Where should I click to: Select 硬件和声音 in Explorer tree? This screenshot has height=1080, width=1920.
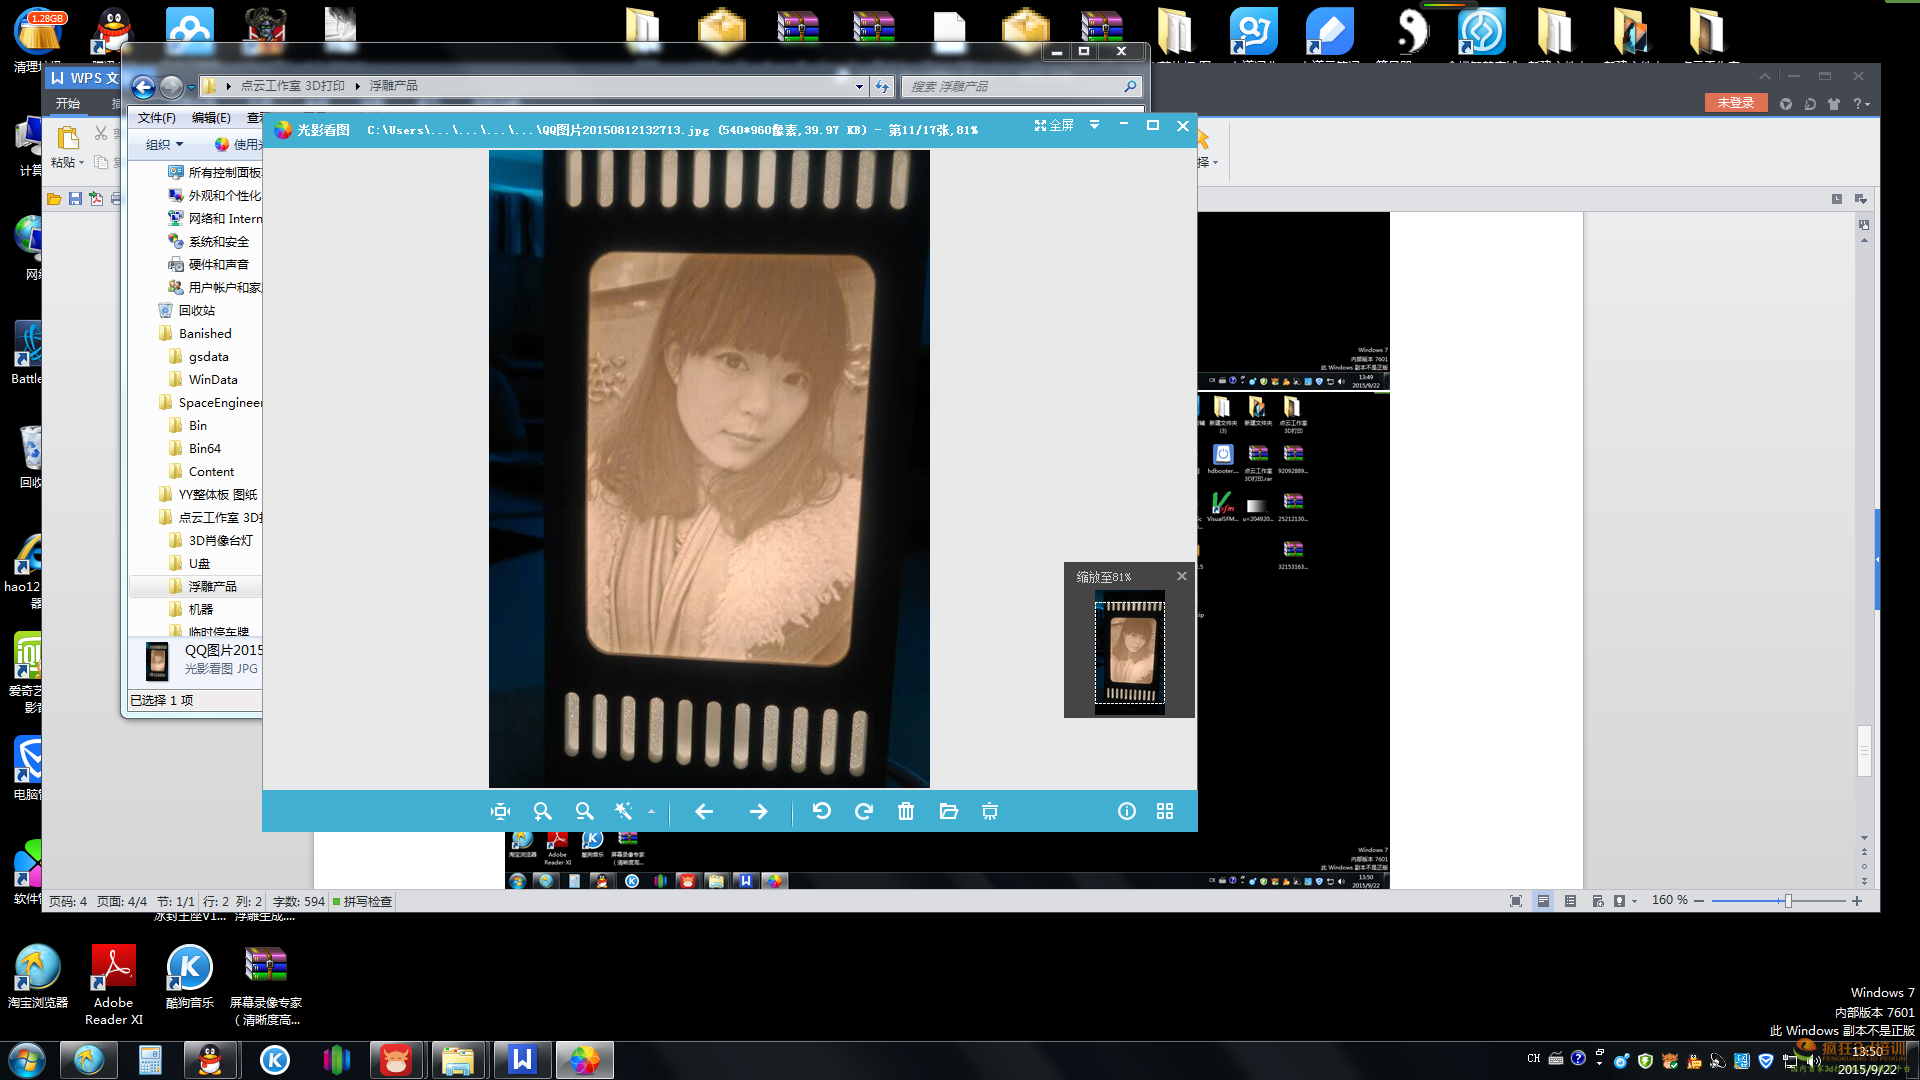click(x=218, y=265)
